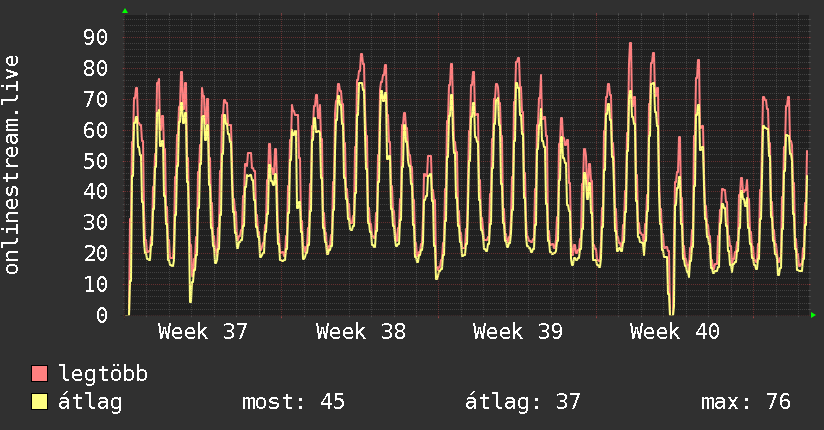The height and width of the screenshot is (430, 824).
Task: Select the átlag legend label beside yellow swatch
Action: [x=90, y=402]
